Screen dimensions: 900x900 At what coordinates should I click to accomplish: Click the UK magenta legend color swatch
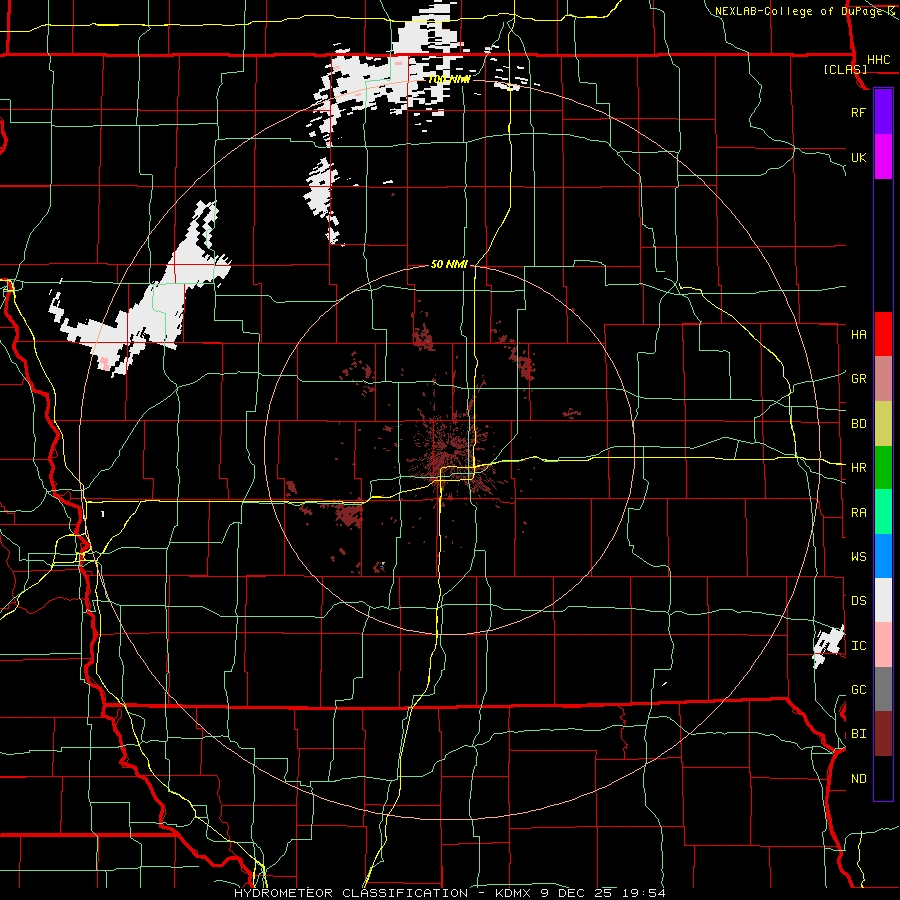tap(883, 157)
